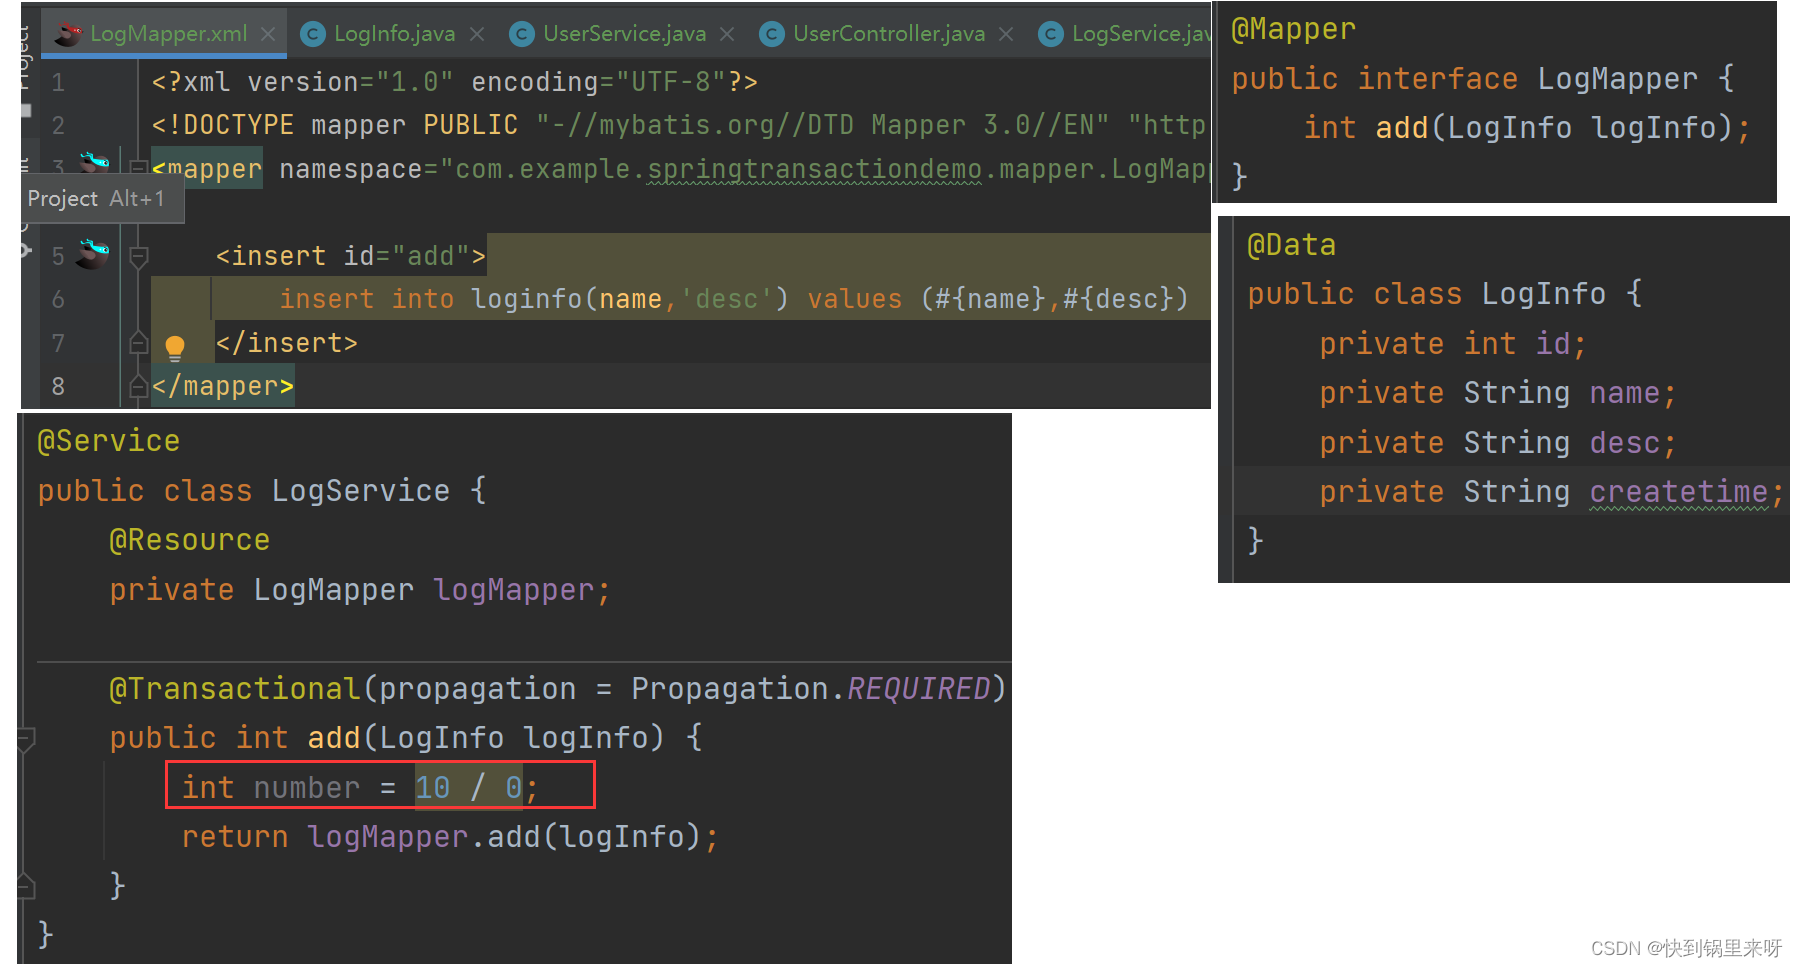This screenshot has height=967, width=1798.
Task: Click the @Transactional annotation
Action: tap(234, 689)
